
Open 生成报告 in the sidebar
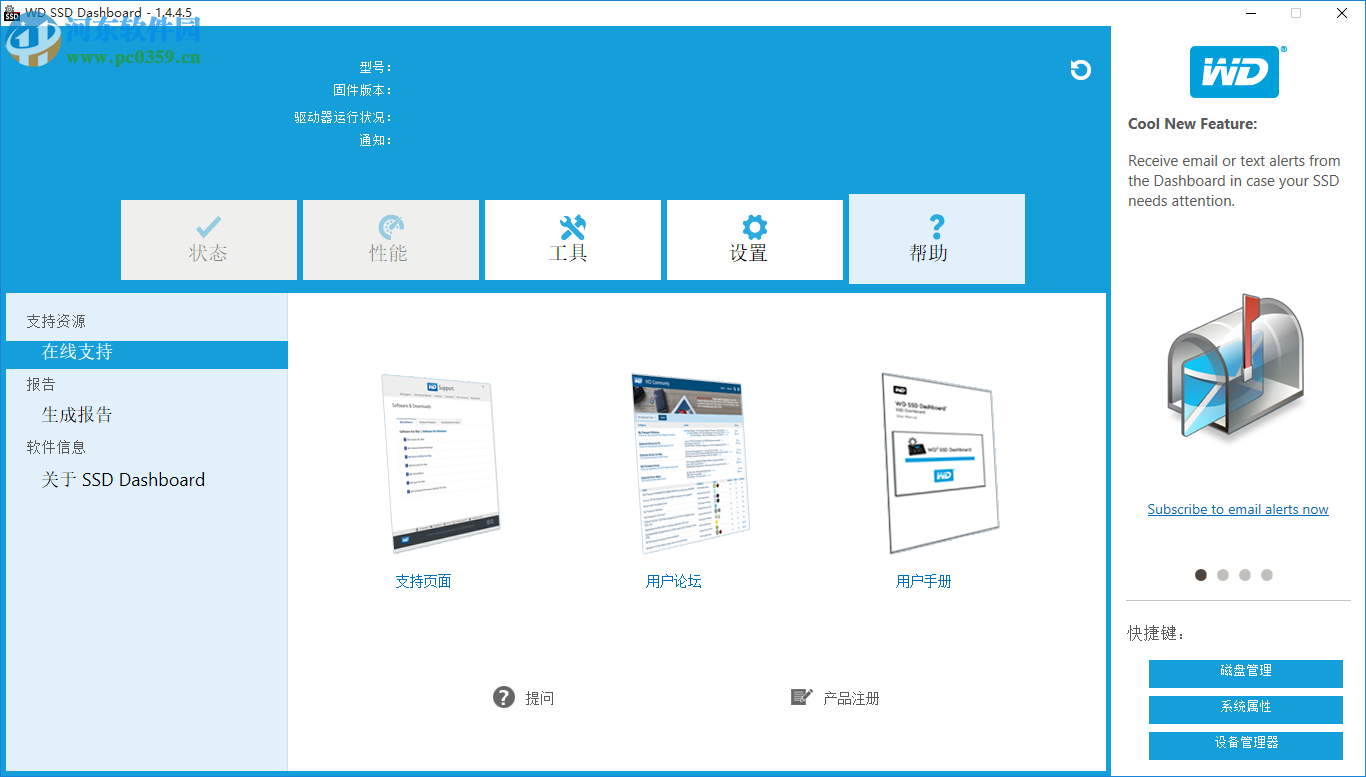click(x=78, y=414)
